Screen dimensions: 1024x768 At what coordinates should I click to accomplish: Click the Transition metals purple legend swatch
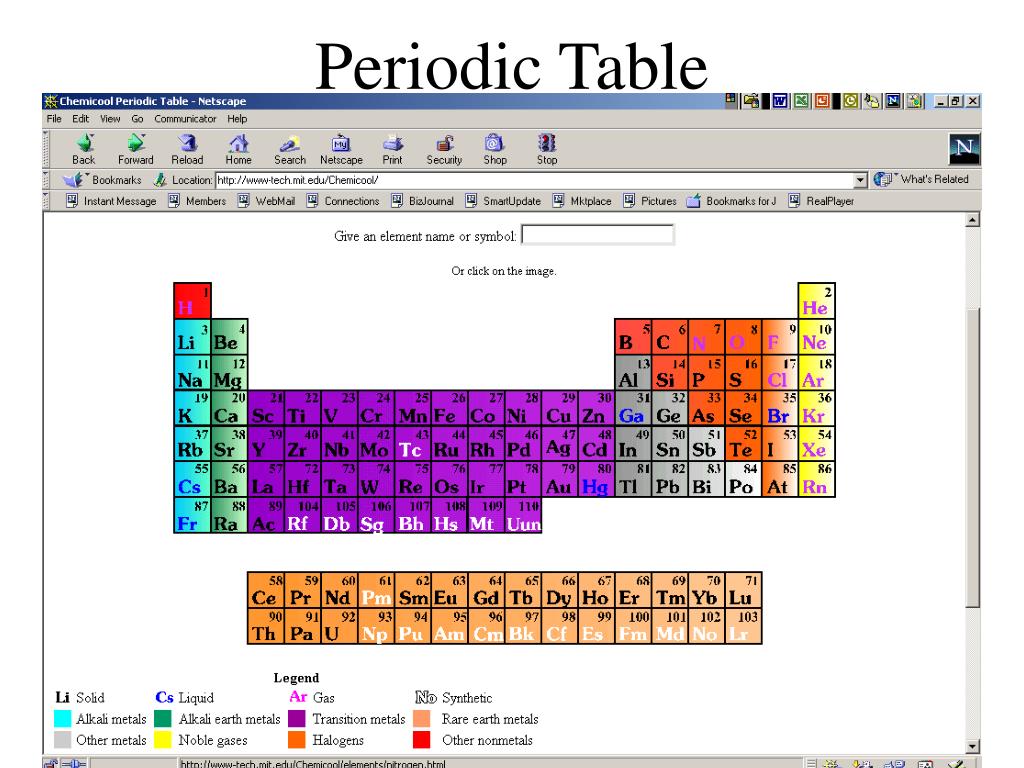click(x=296, y=719)
